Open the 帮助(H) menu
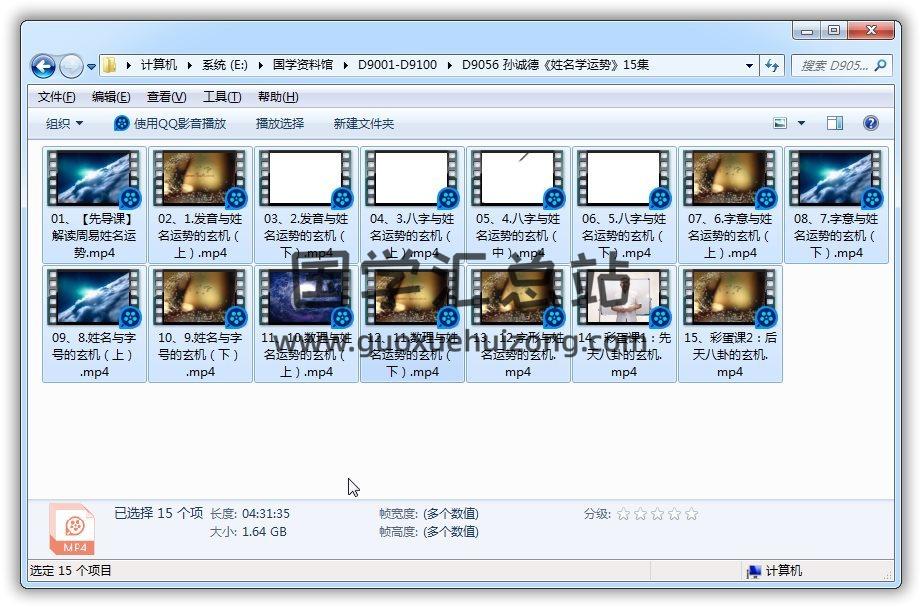Viewport: 922px width, 609px height. pos(278,97)
